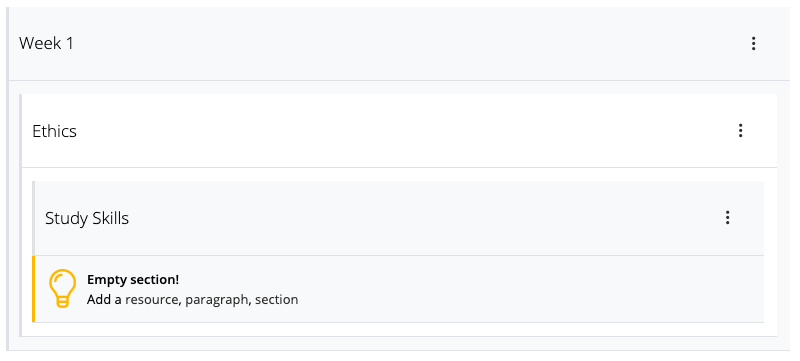Image resolution: width=800 pixels, height=361 pixels.
Task: Add a paragraph via the paragraph link
Action: (218, 300)
